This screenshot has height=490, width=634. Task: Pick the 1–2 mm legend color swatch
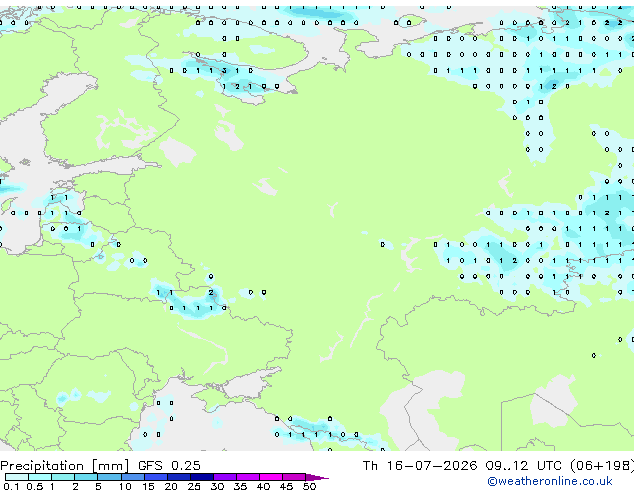tap(63, 477)
